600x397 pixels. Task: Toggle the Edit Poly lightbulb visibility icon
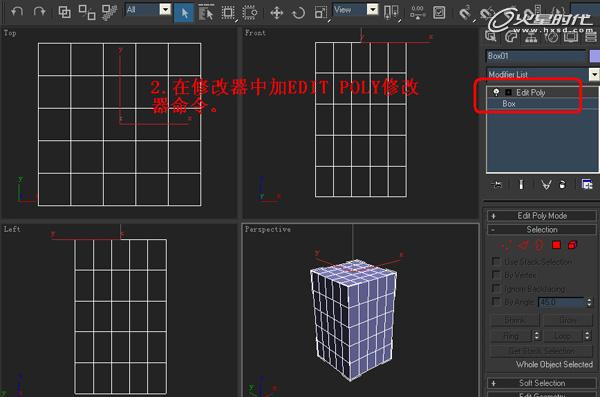tap(496, 92)
